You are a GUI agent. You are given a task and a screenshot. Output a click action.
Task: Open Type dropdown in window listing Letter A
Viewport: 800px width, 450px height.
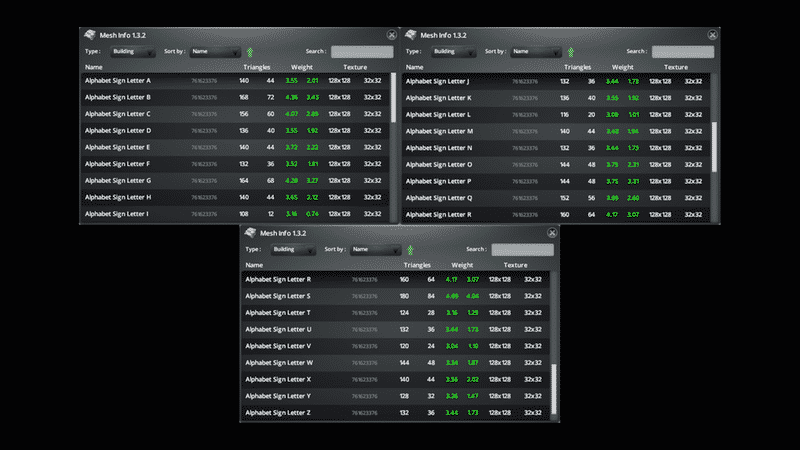(135, 51)
